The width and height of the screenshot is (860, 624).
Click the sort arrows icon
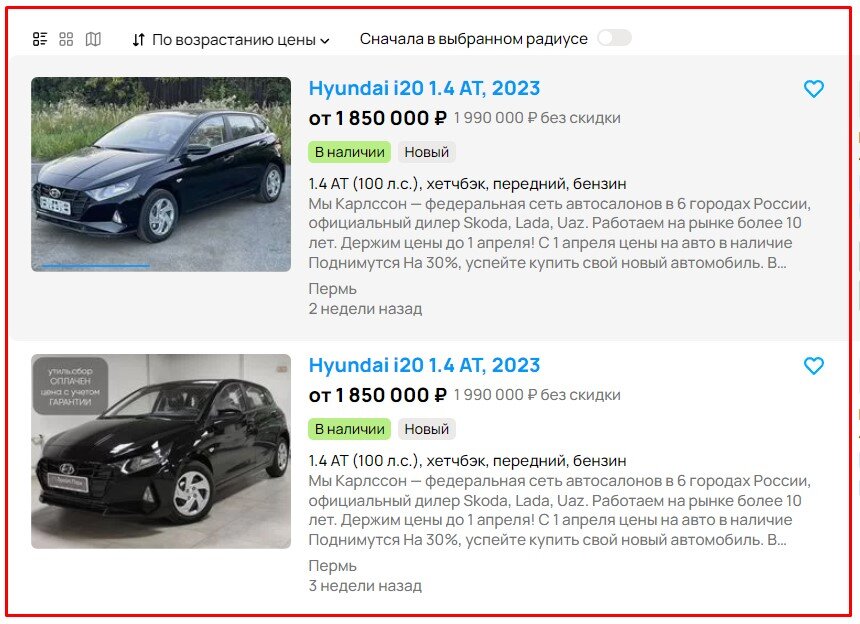[139, 39]
